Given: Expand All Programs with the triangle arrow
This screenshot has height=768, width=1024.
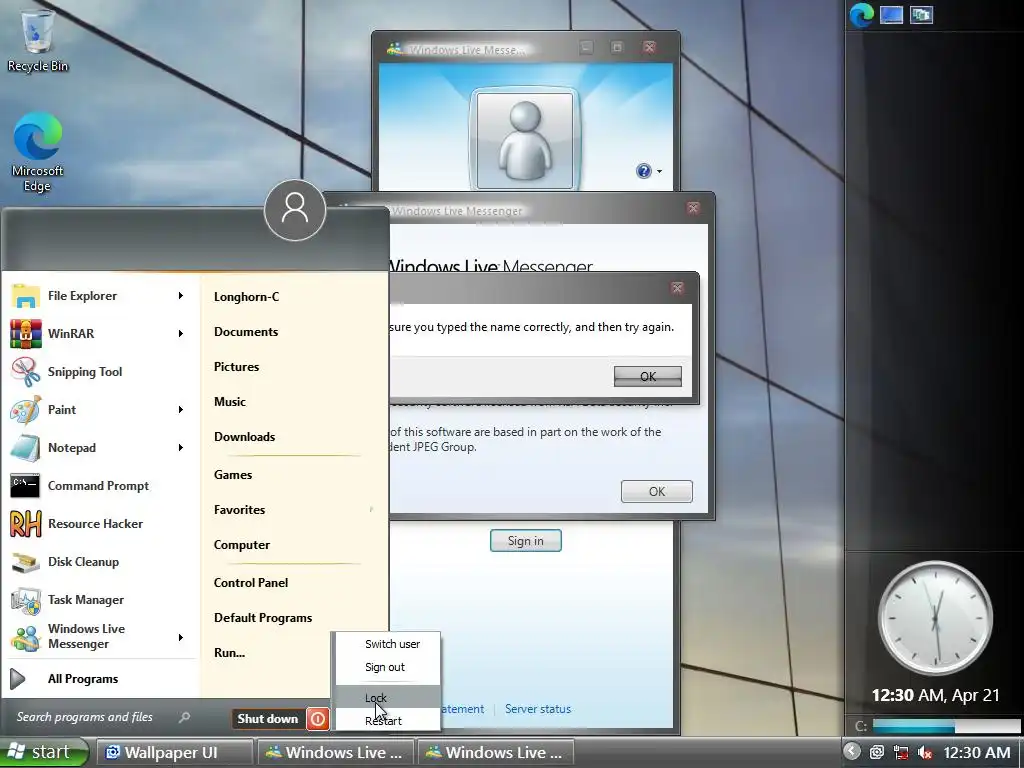Looking at the screenshot, I should click(18, 679).
